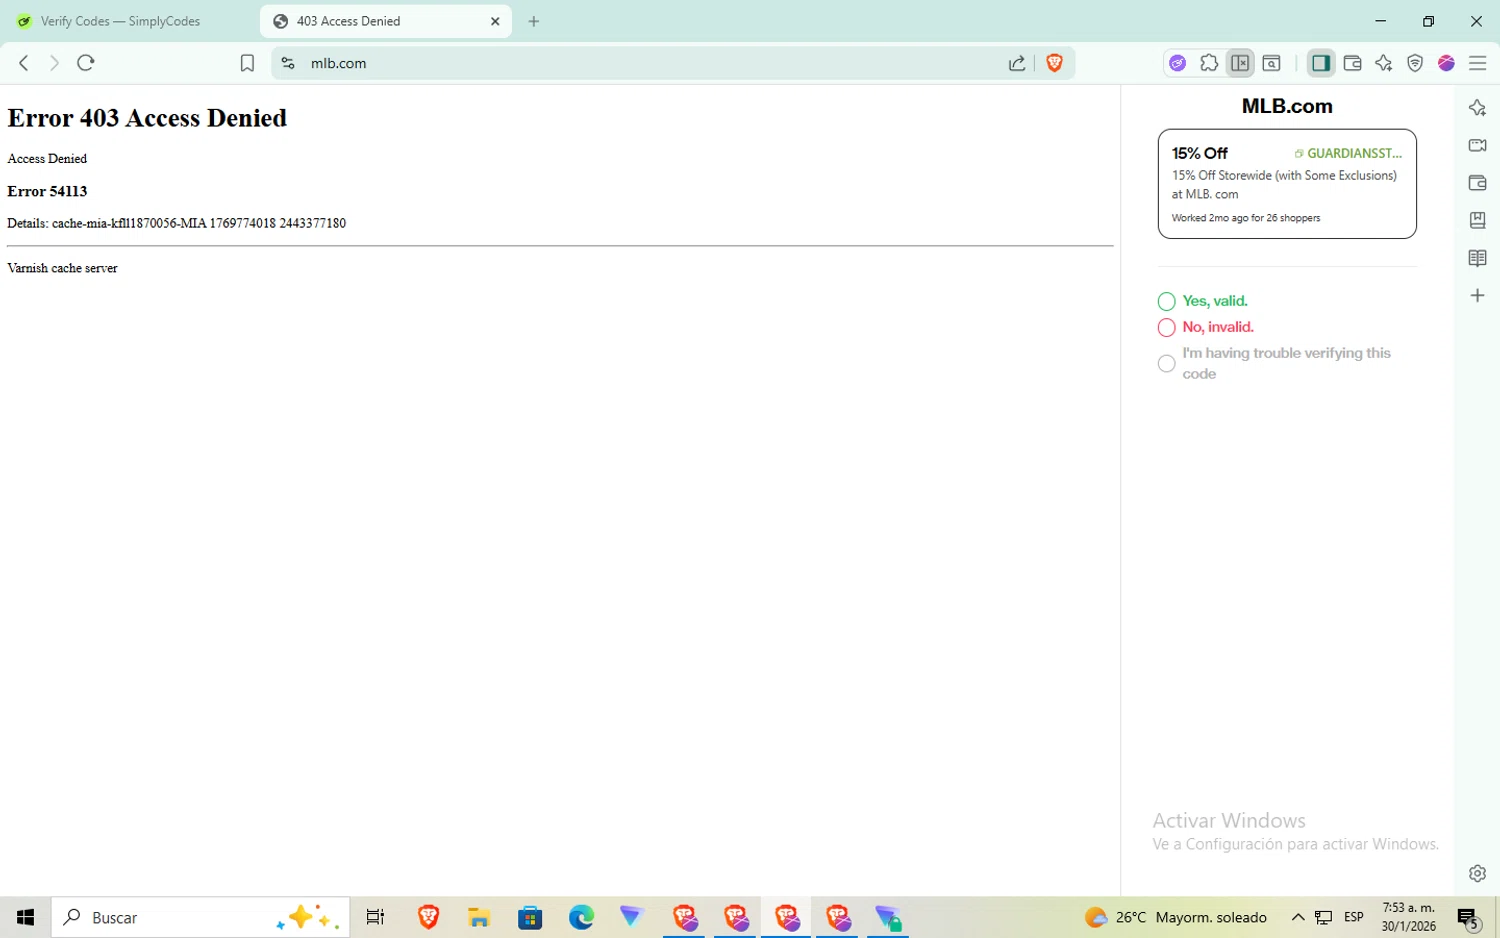Open Leo AI from the sidebar strip
Screen dimensions: 1500x938
point(1477,108)
